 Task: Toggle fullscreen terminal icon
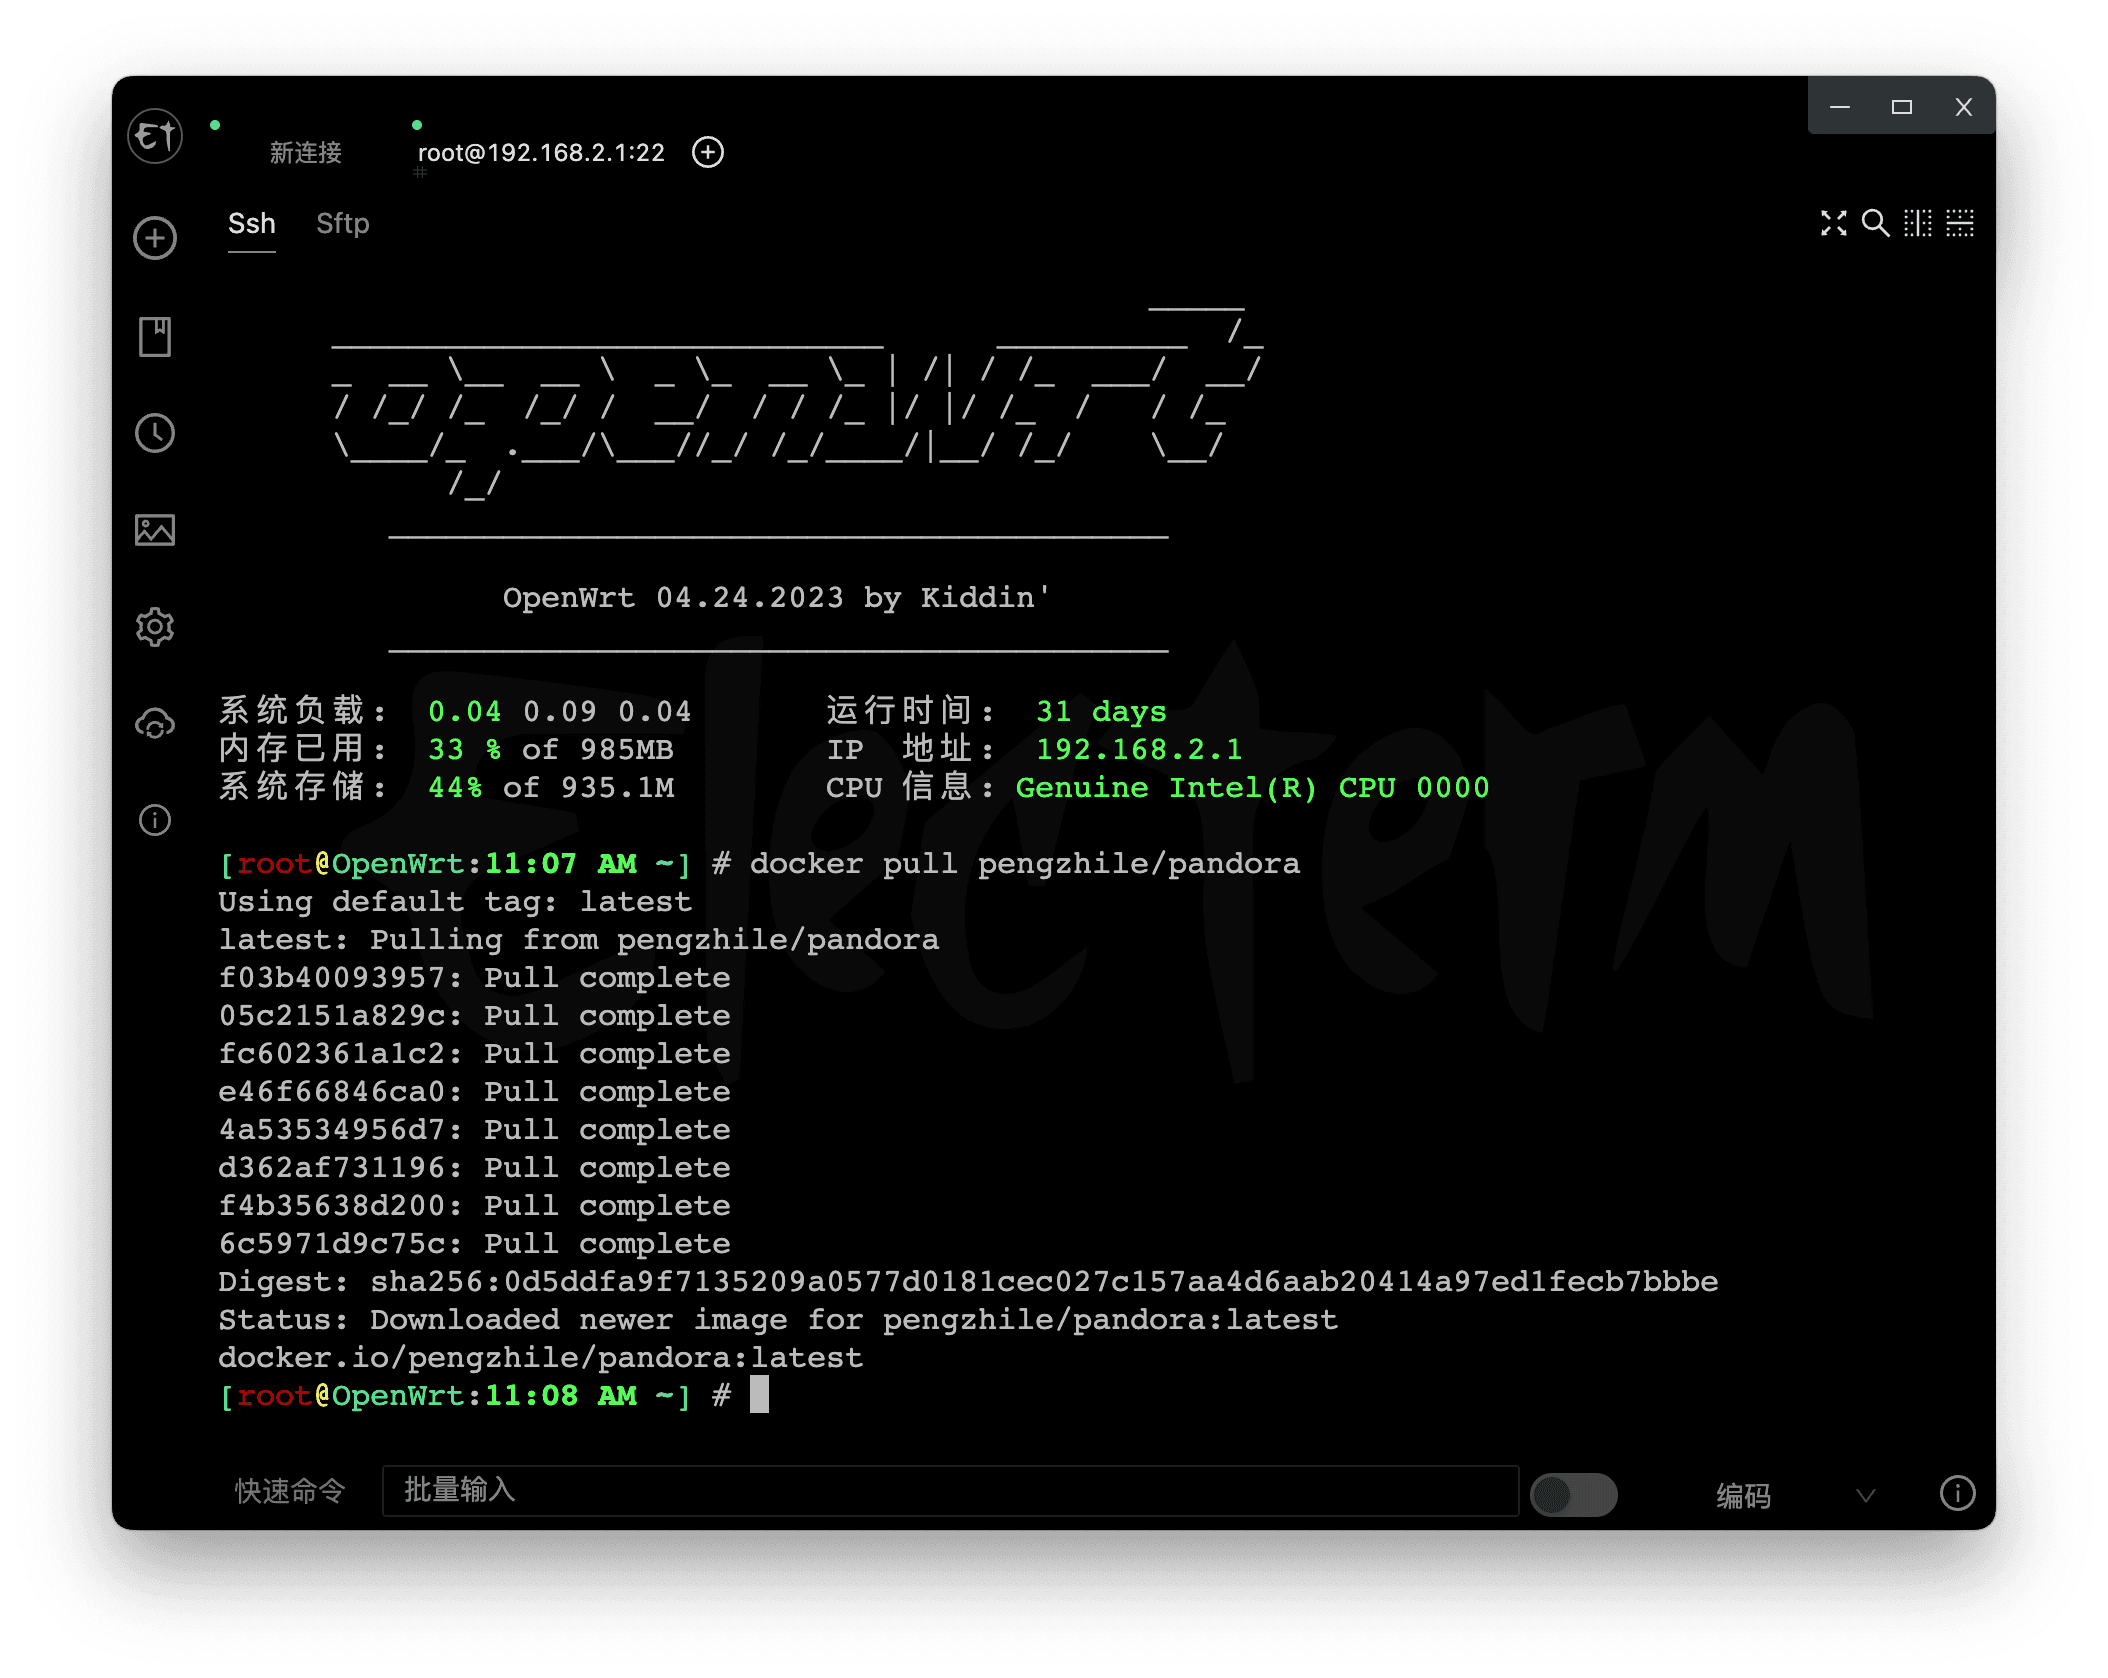click(x=1833, y=223)
